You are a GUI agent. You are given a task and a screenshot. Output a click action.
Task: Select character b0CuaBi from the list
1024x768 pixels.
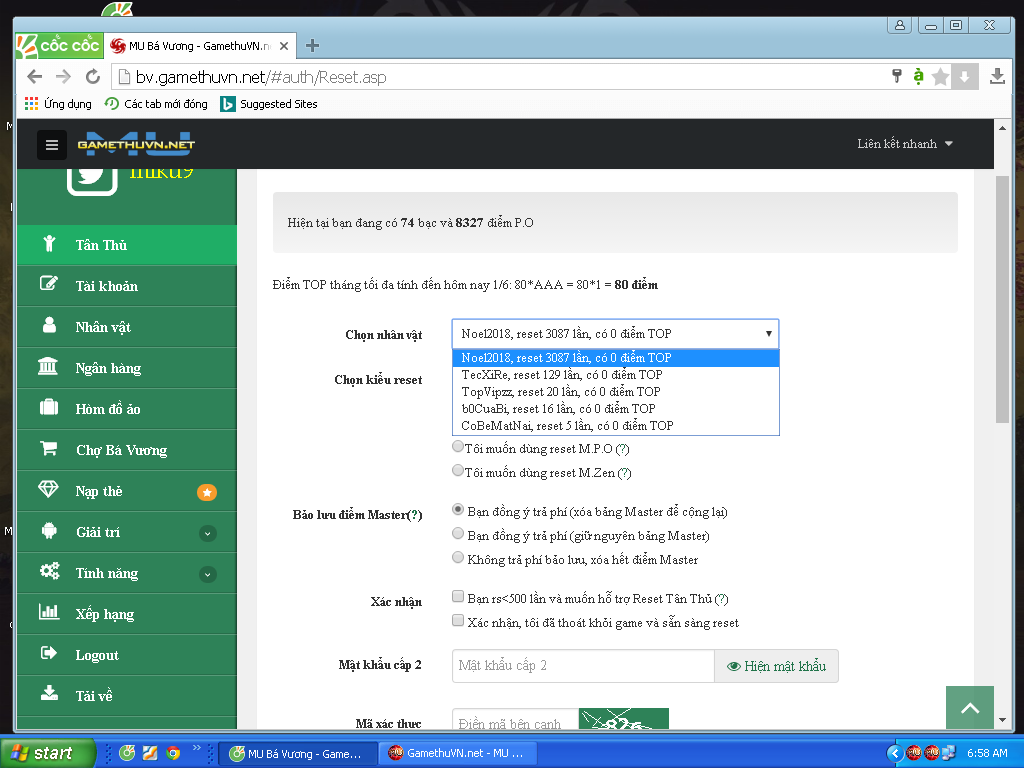coord(615,409)
